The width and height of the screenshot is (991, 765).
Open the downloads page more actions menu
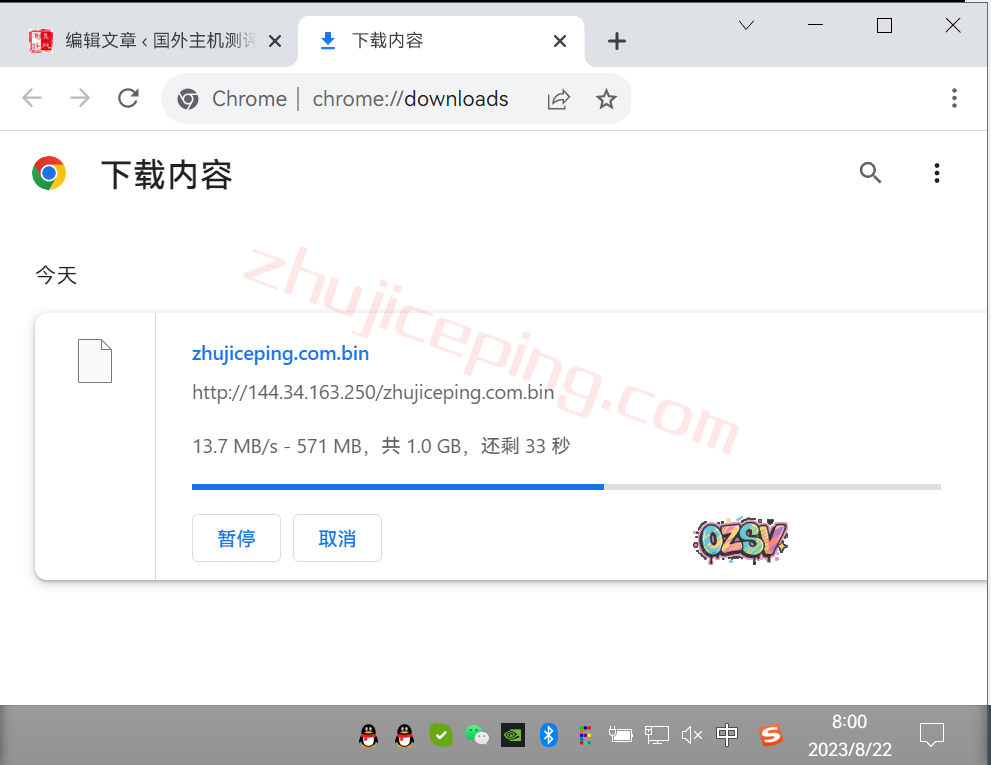point(936,173)
